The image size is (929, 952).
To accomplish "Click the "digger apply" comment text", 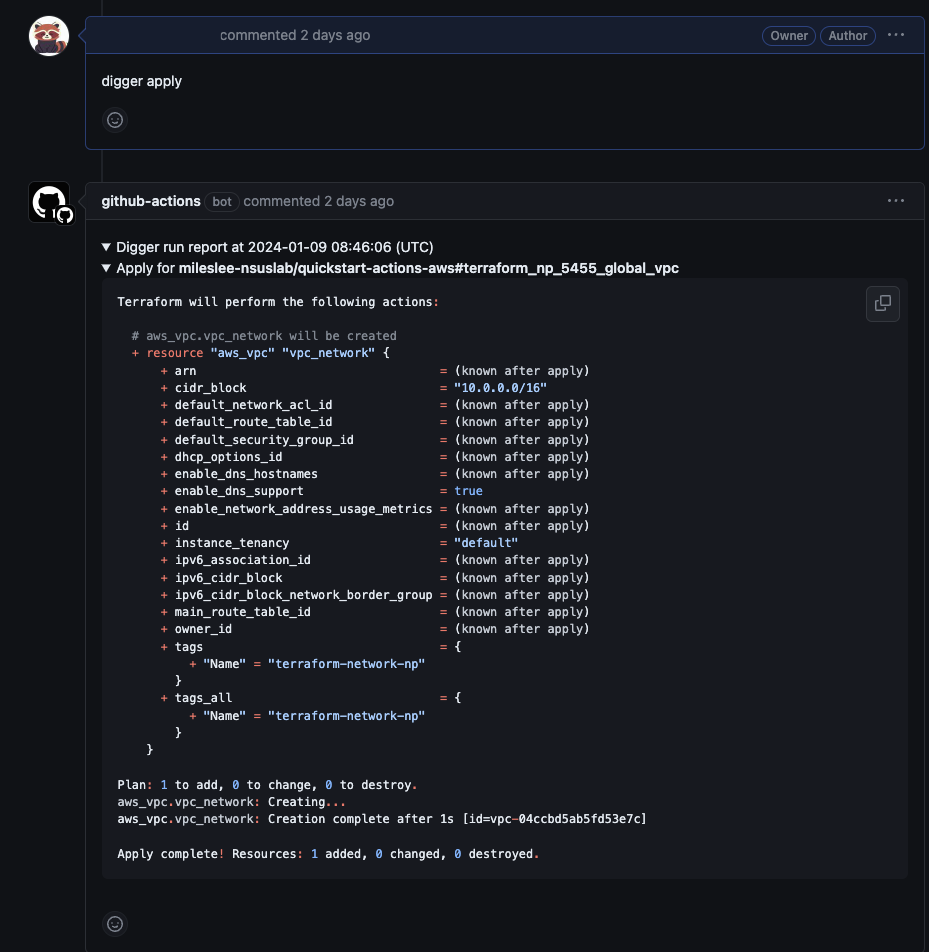I will pyautogui.click(x=141, y=81).
